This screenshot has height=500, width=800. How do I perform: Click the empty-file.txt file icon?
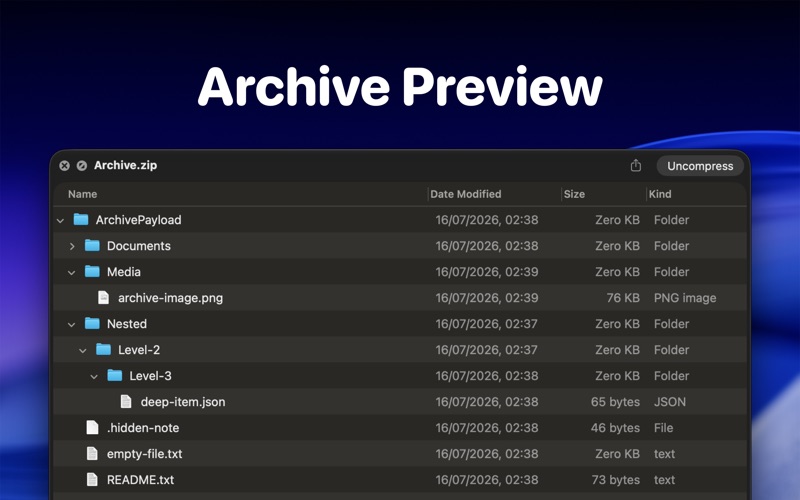coord(92,454)
